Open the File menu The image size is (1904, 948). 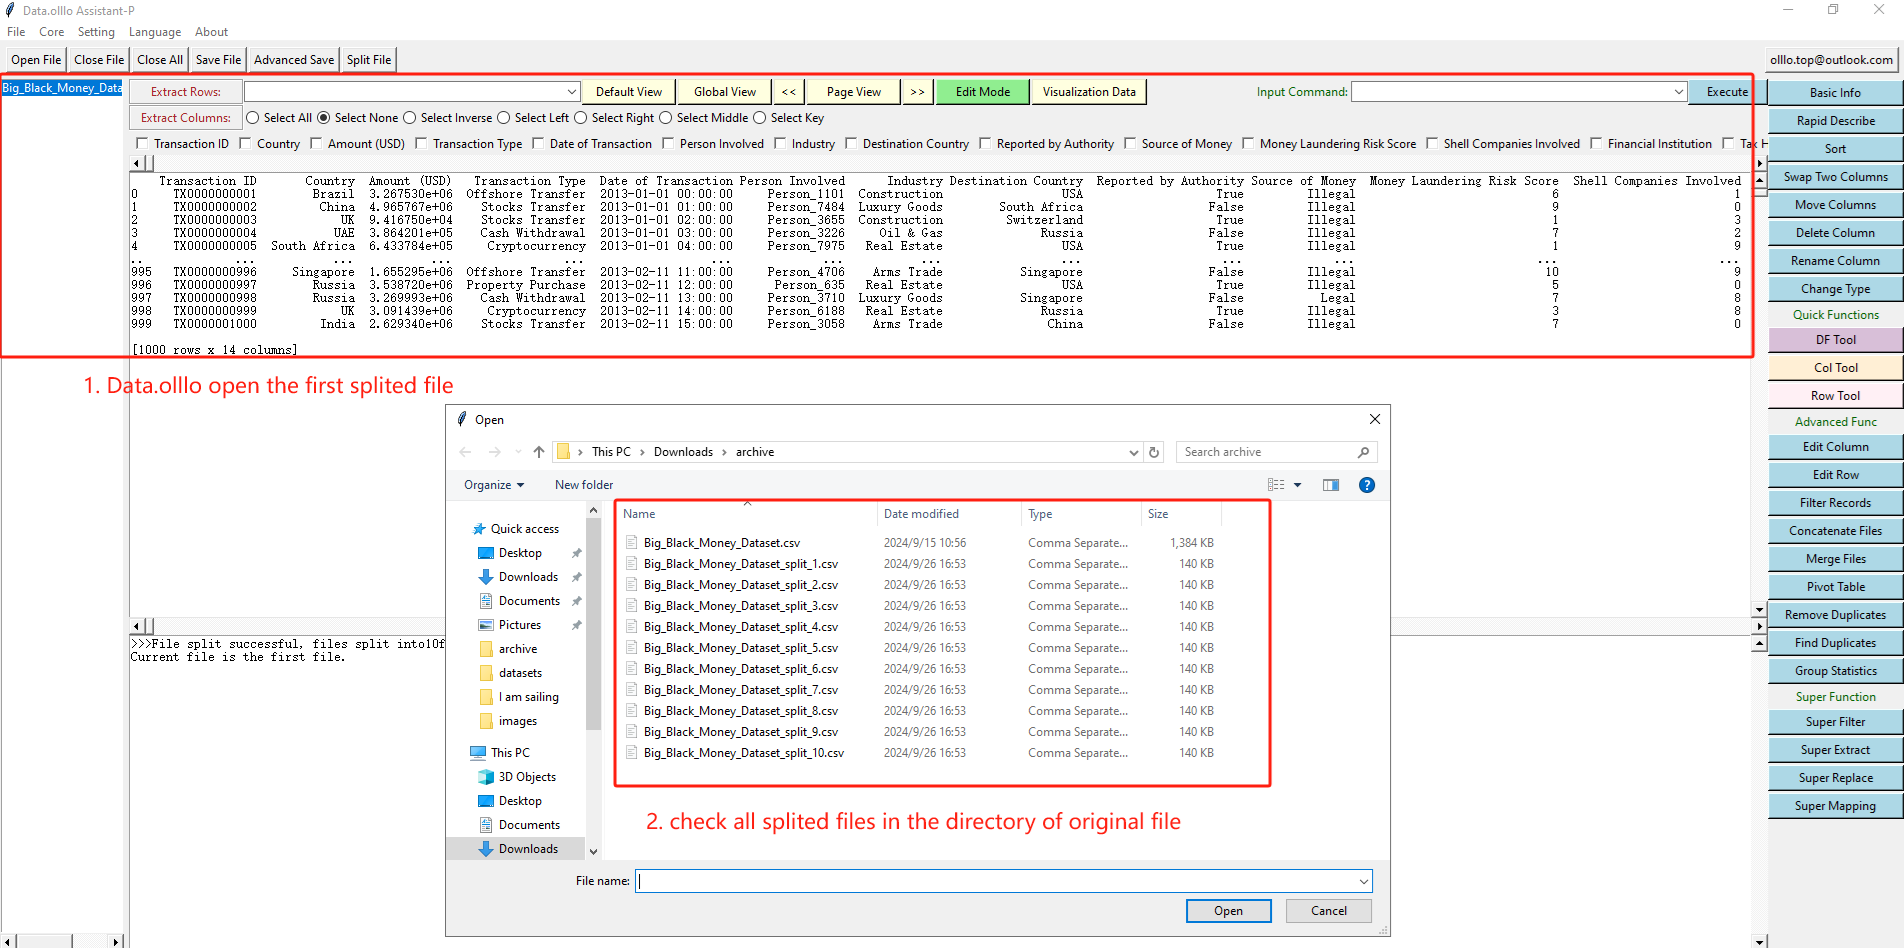(x=16, y=32)
